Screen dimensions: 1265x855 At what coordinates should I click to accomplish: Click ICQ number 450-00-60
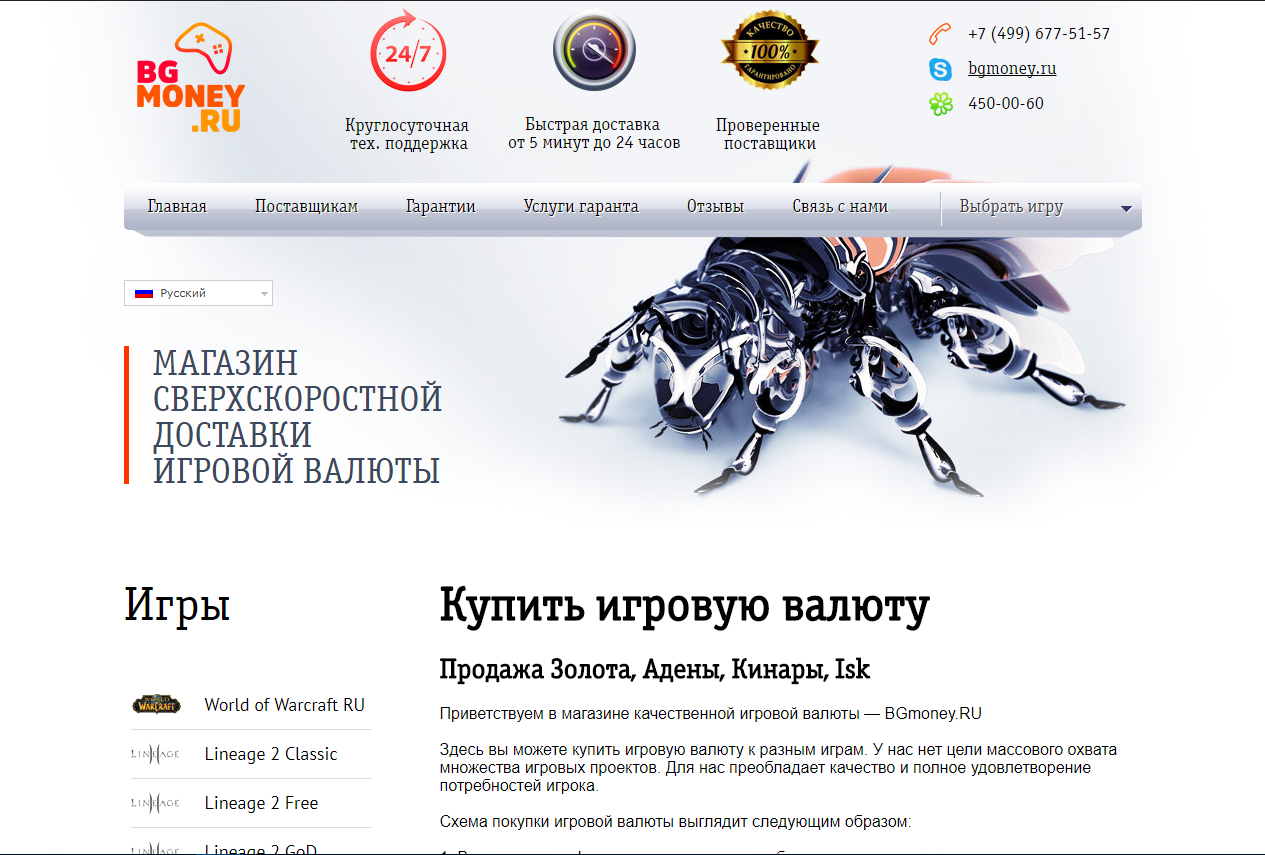click(1006, 104)
